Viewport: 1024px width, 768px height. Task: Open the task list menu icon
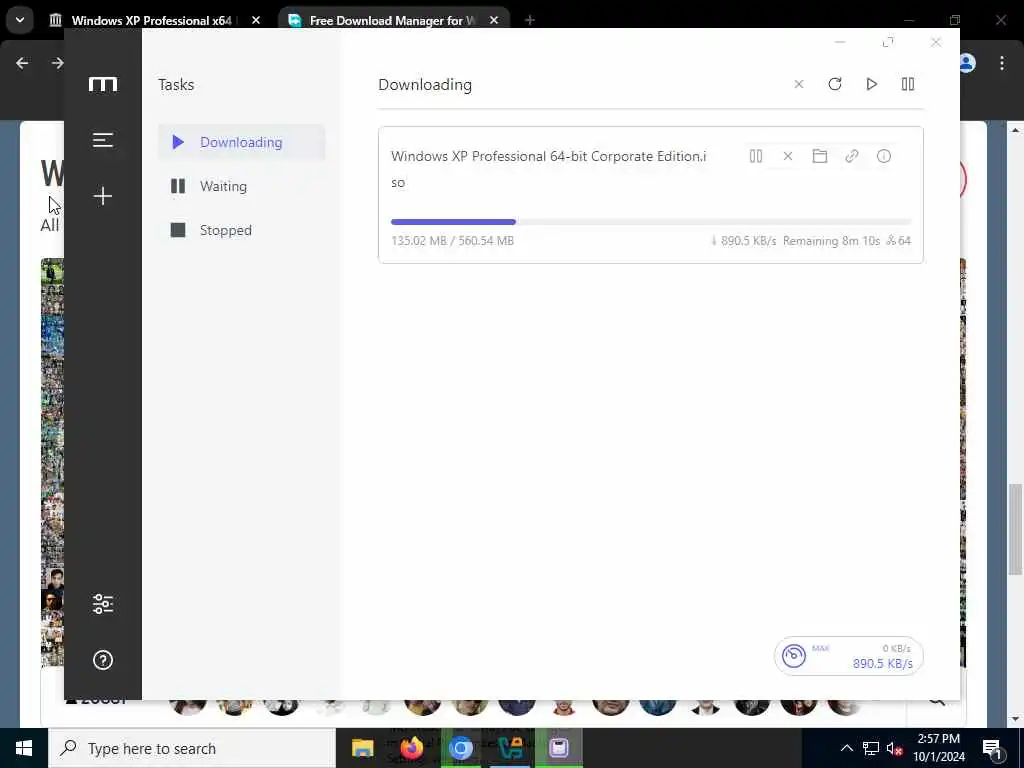[103, 140]
